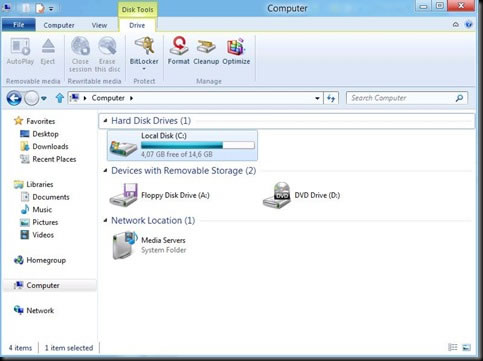
Task: Open the address bar history dropdown
Action: coord(317,98)
